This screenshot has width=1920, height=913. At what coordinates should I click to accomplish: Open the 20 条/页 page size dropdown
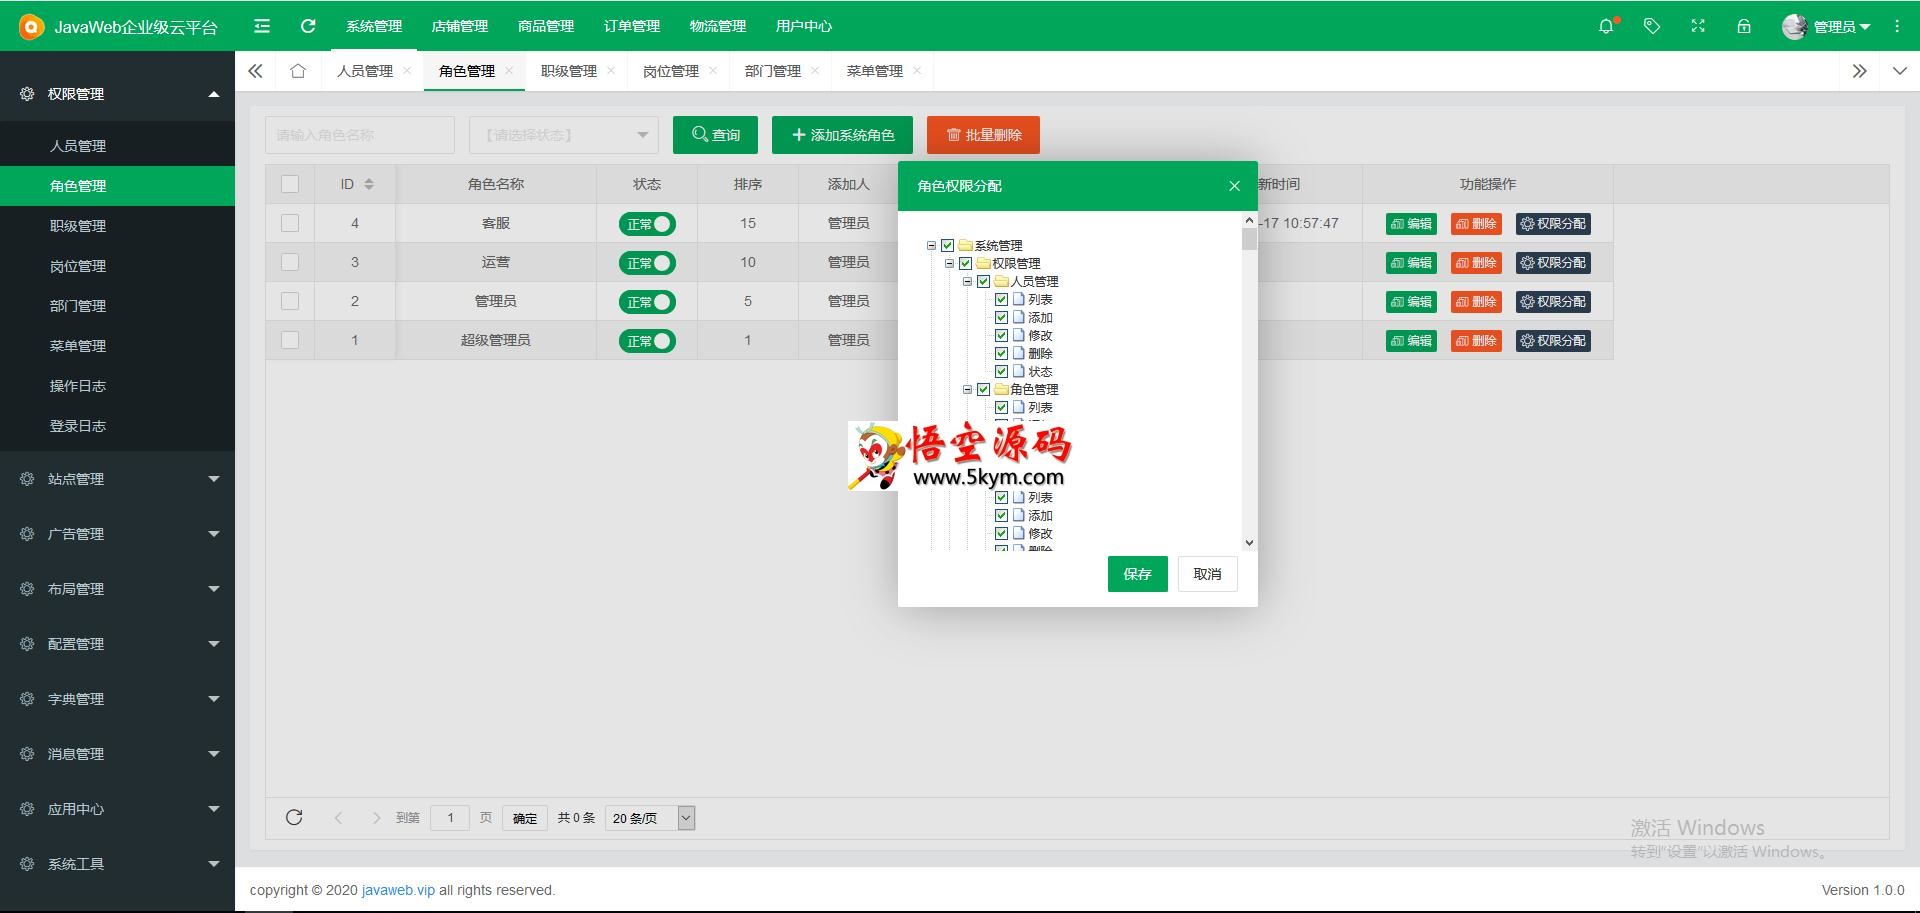[650, 818]
